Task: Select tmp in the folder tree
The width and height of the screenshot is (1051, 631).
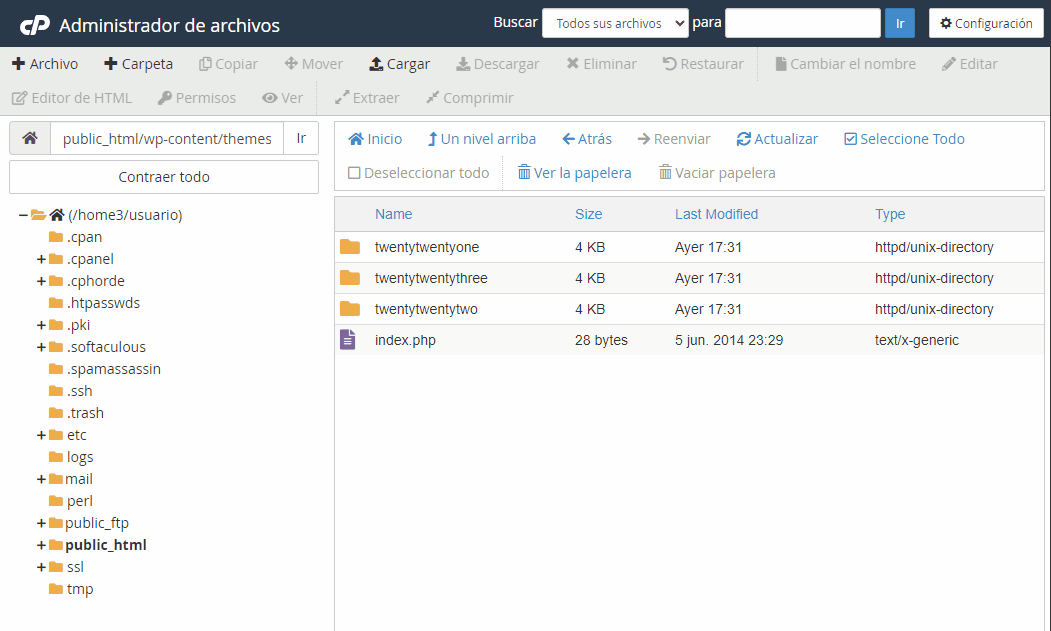Action: 80,589
